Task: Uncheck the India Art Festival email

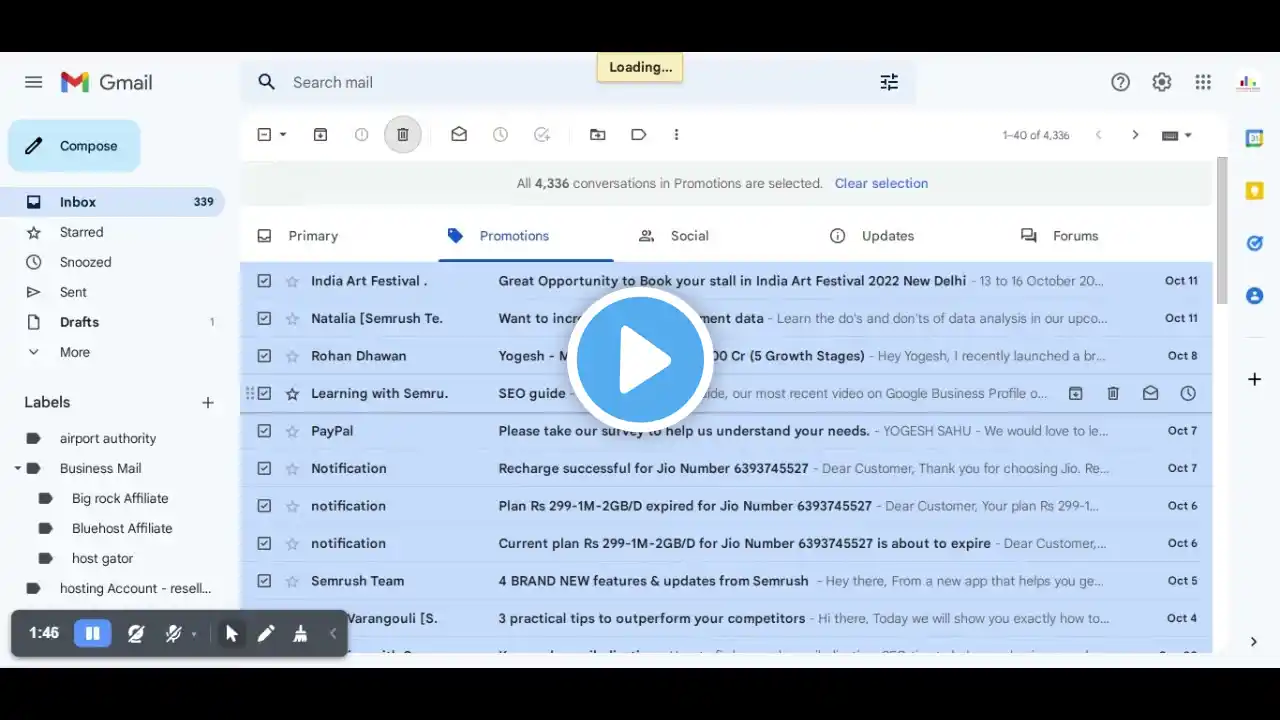Action: pyautogui.click(x=264, y=281)
